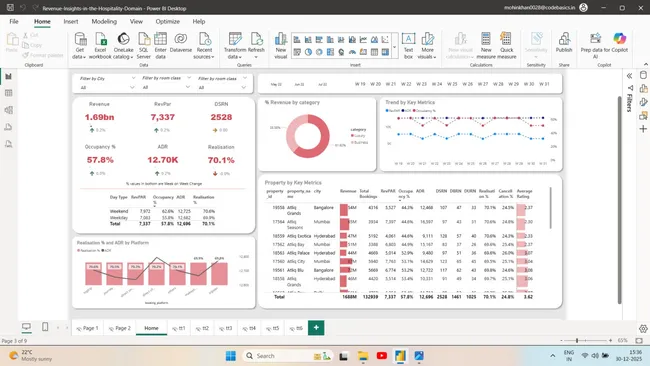Expand the Filters pane
The height and width of the screenshot is (366, 650).
[629, 76]
